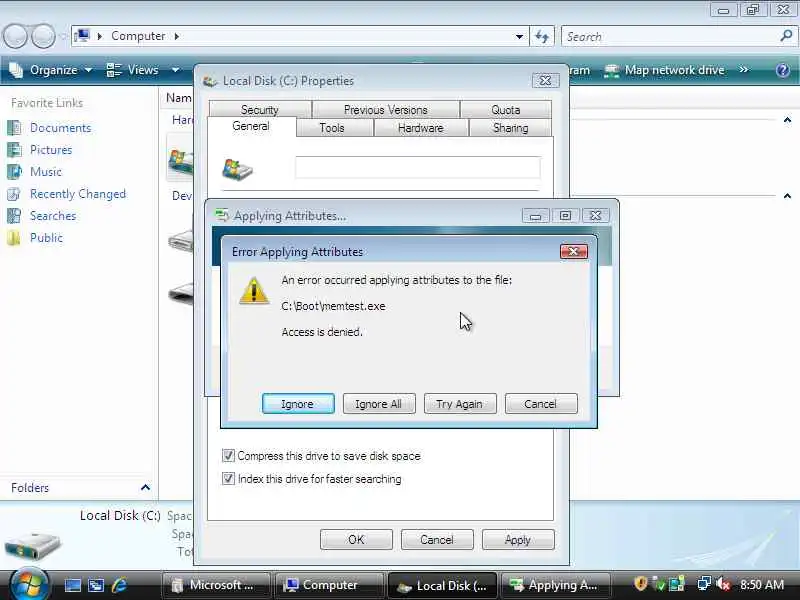Click the drive label input field
This screenshot has width=800, height=600.
[417, 168]
